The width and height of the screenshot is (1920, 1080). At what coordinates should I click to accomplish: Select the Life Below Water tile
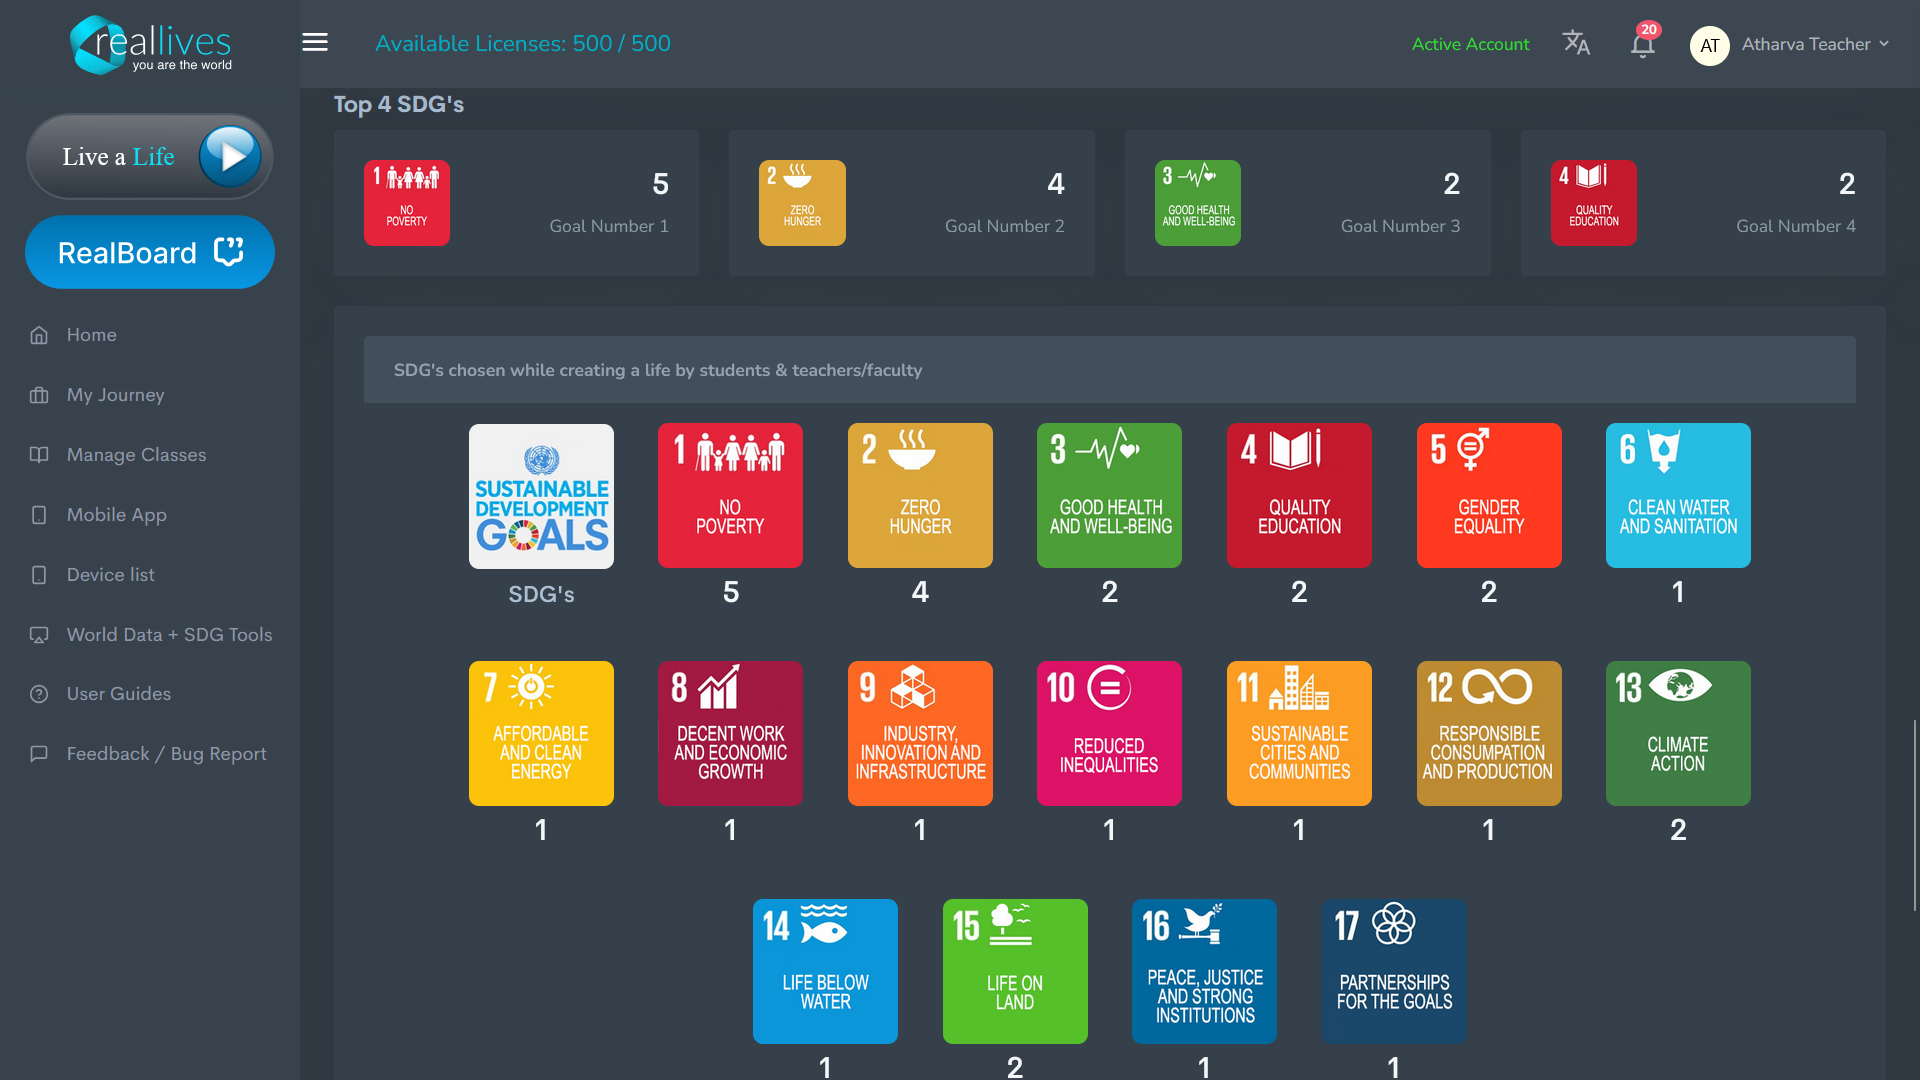click(x=825, y=971)
